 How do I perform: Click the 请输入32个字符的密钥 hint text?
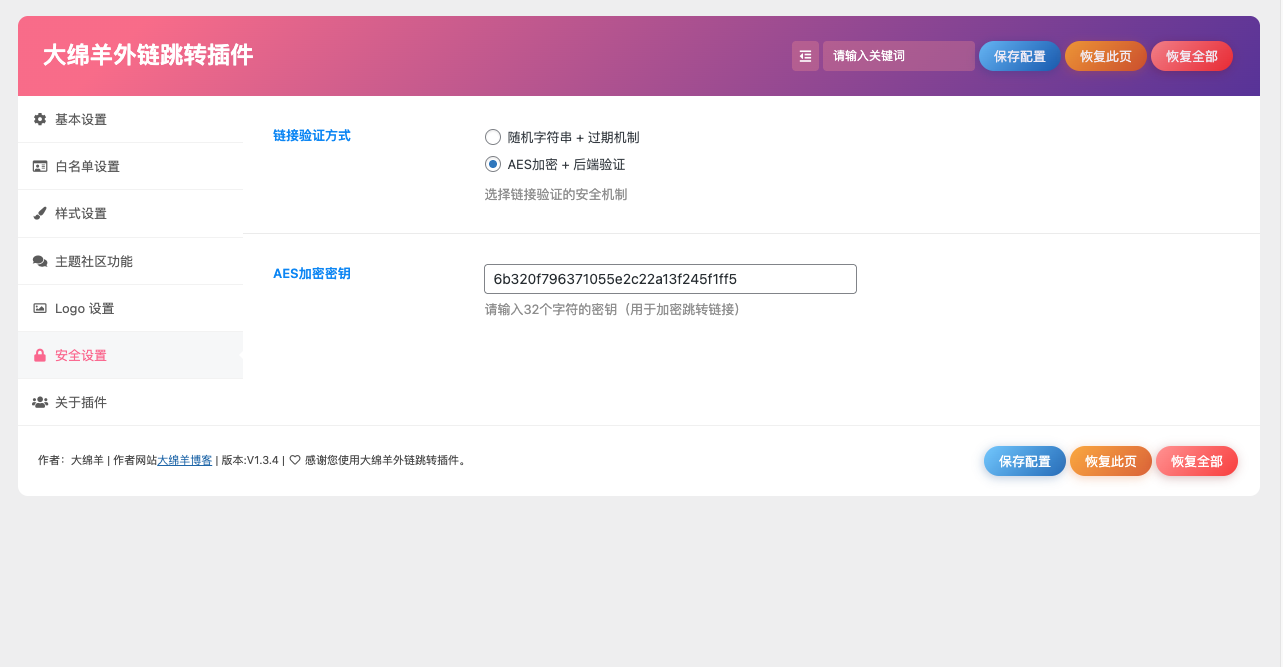click(615, 309)
